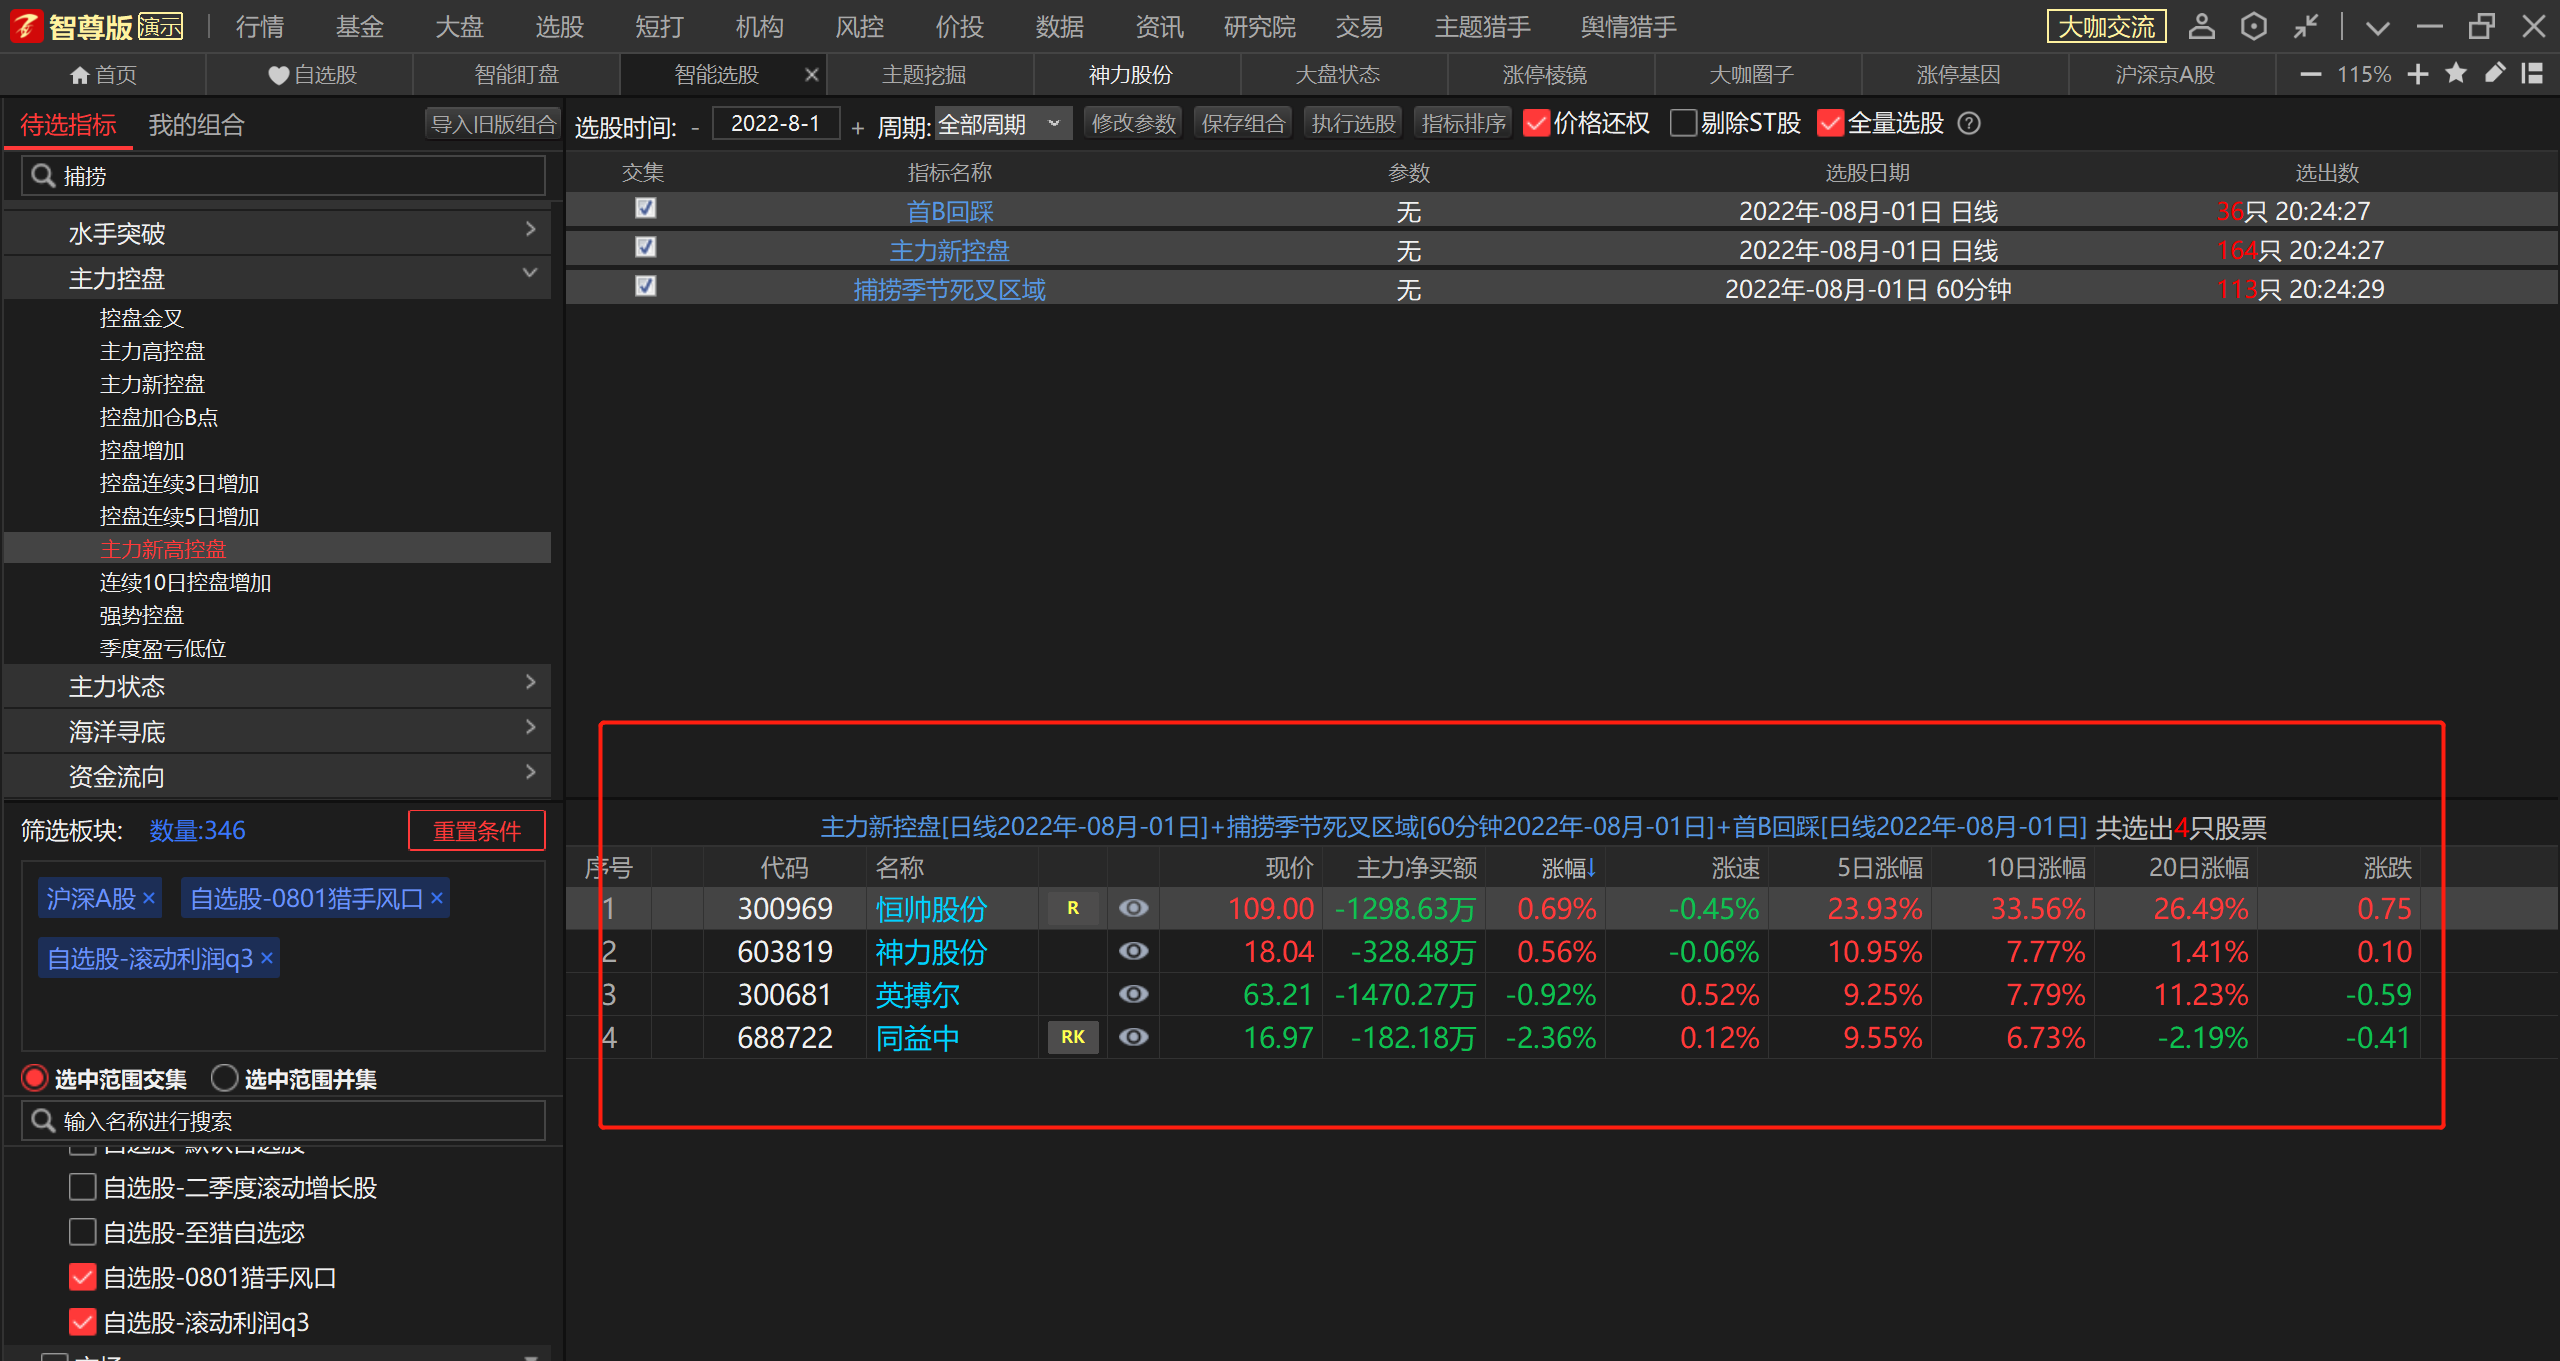Open the hexagon settings icon
2560x1361 pixels.
coord(2253,26)
